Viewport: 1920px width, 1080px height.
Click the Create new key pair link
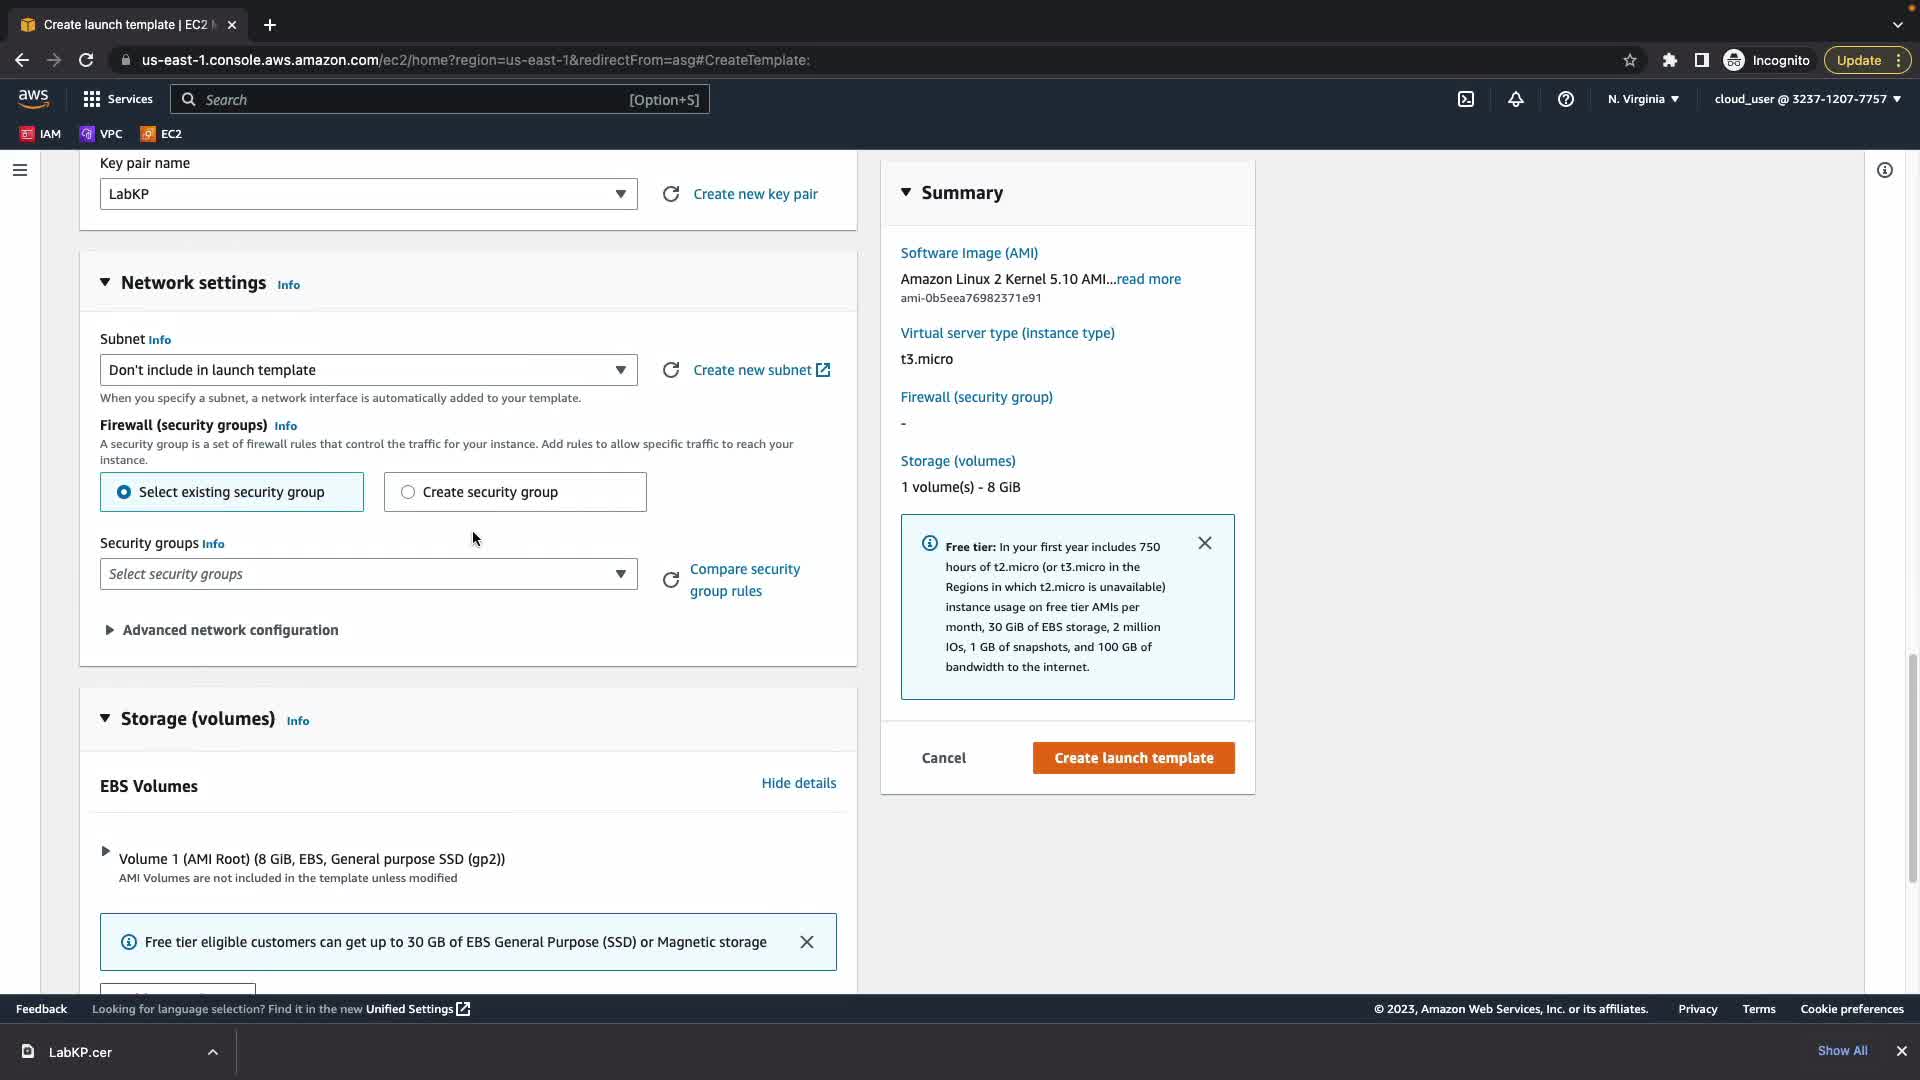tap(755, 194)
